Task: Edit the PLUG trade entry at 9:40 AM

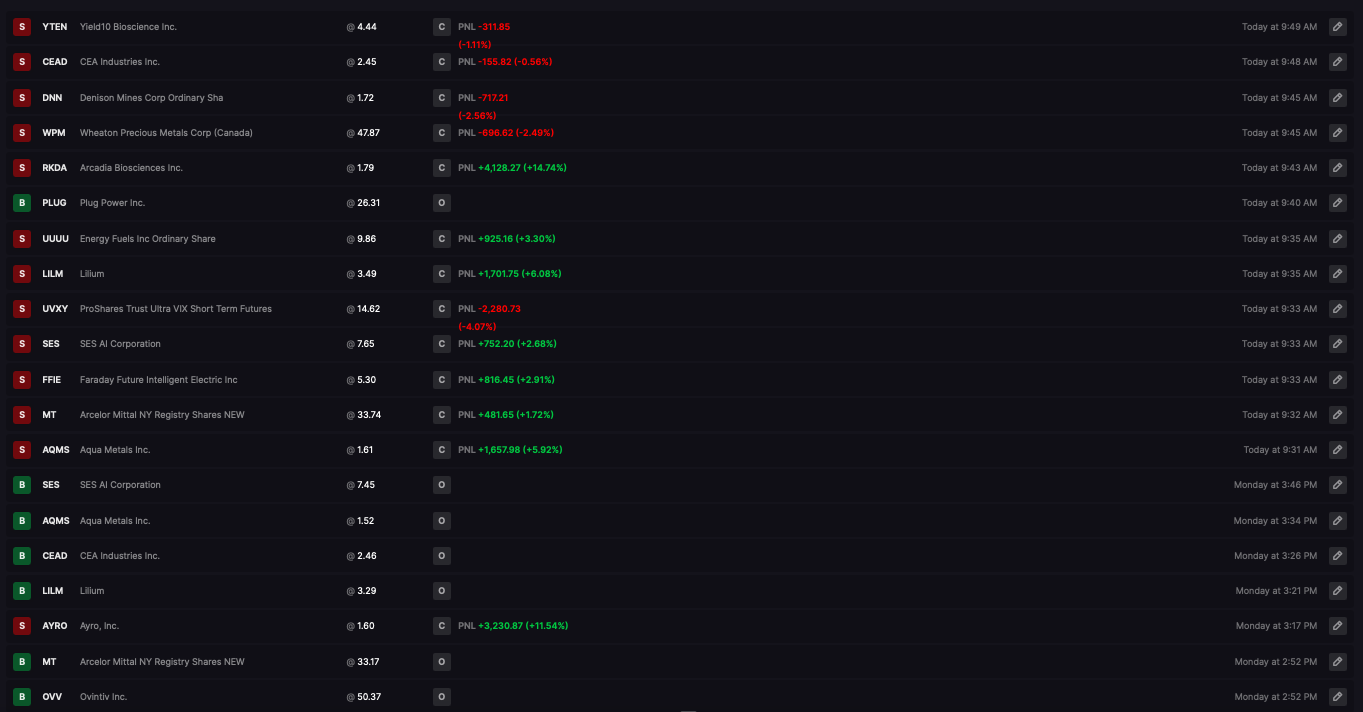Action: 1337,203
